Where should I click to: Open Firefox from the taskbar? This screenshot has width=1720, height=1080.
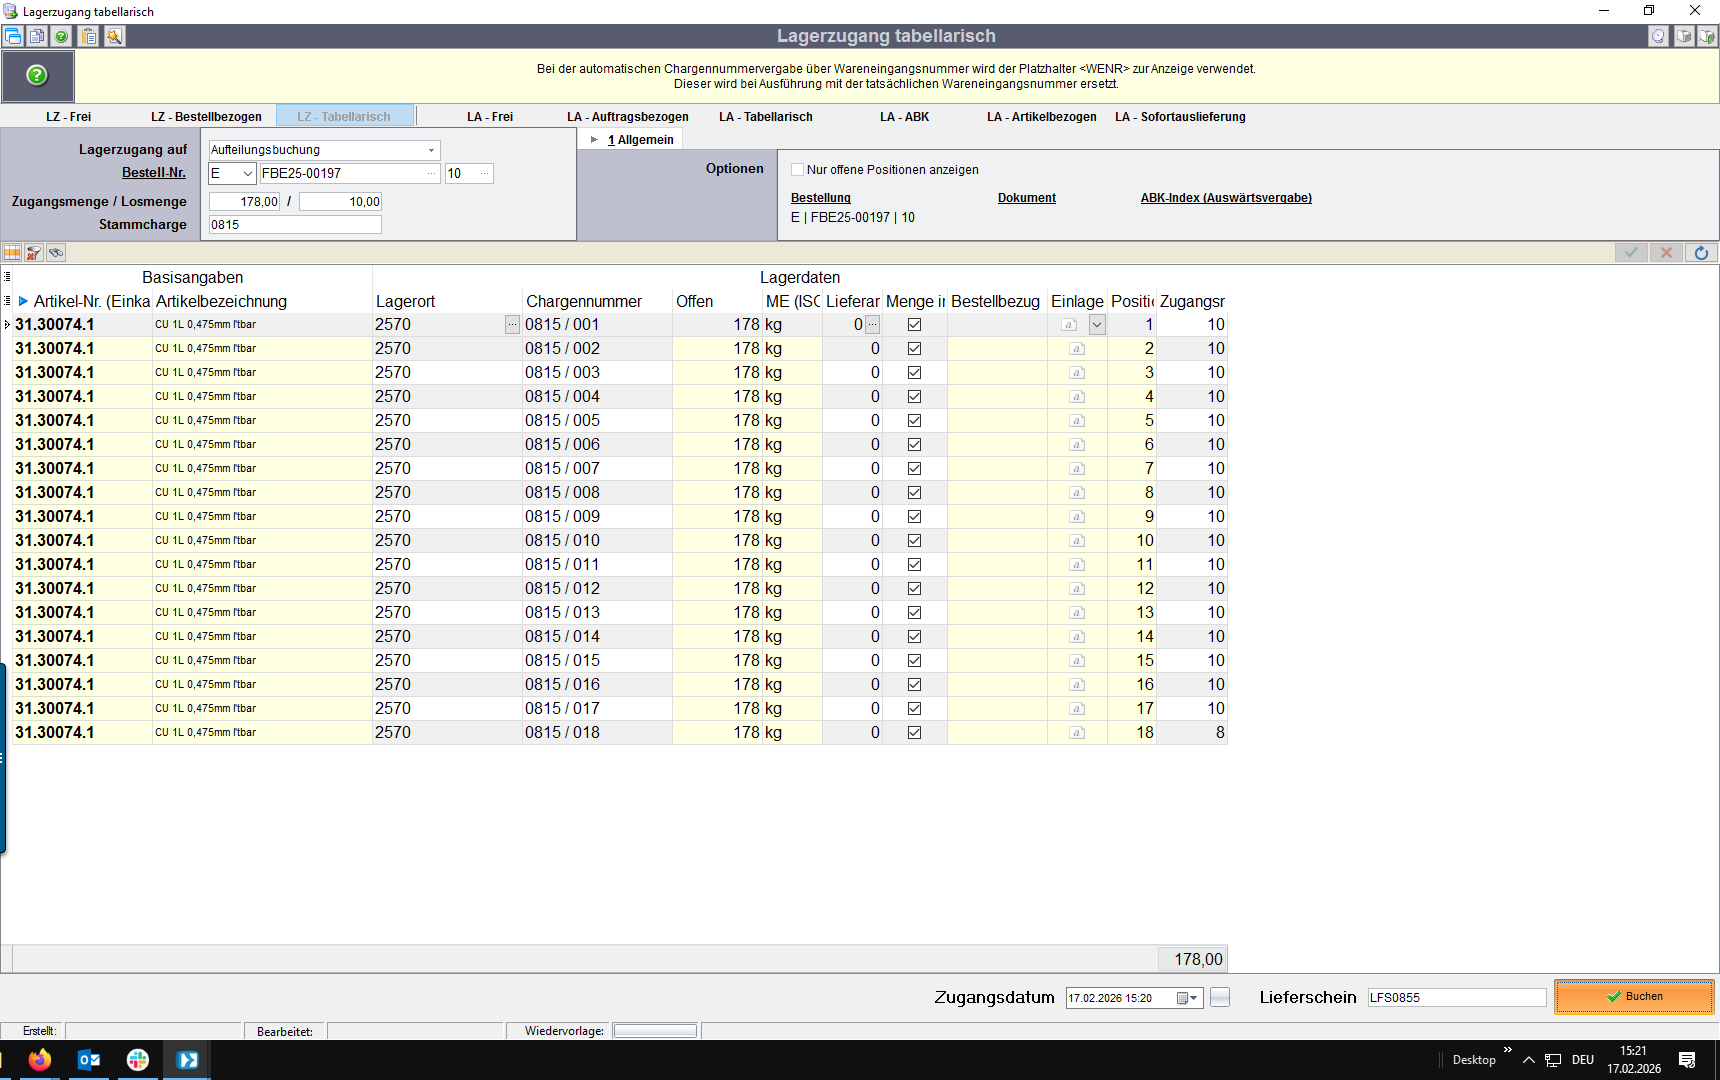tap(40, 1060)
